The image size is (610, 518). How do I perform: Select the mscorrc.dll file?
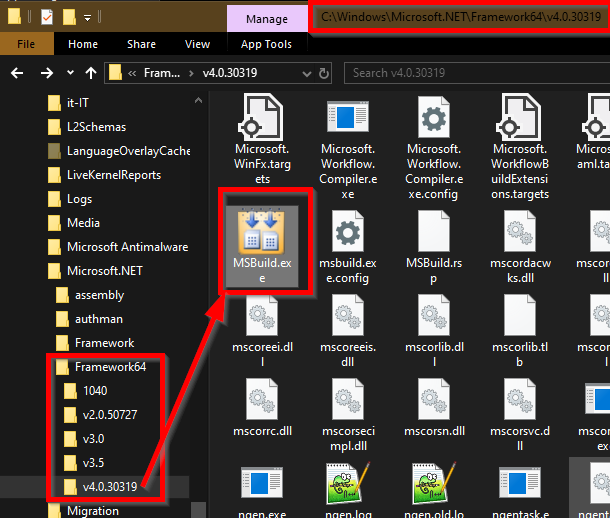(x=262, y=408)
